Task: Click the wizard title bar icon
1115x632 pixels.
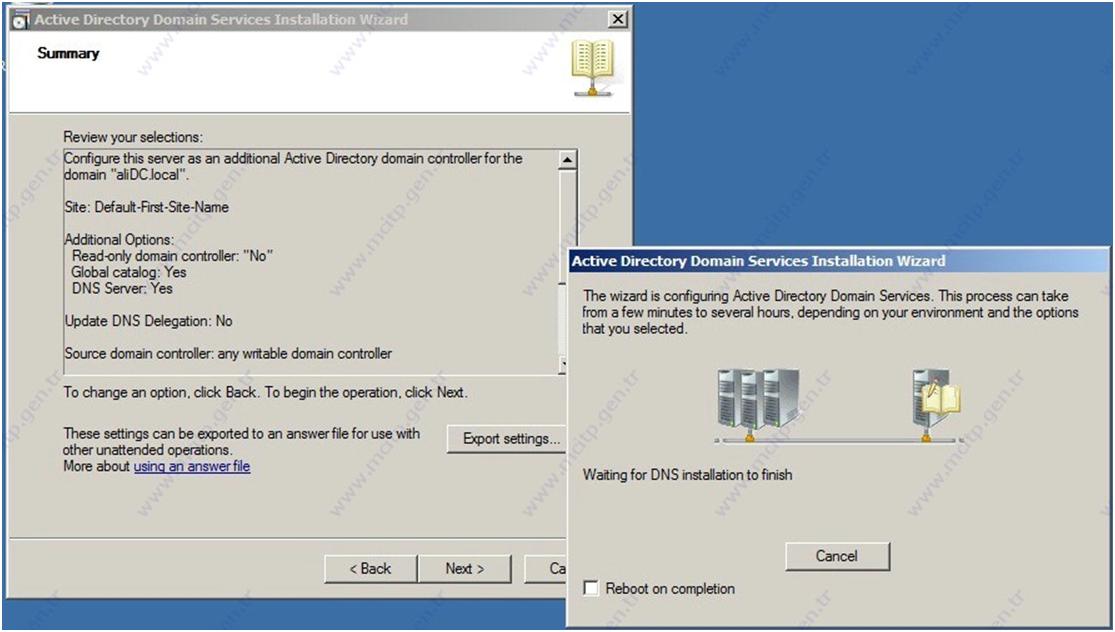Action: tap(21, 20)
